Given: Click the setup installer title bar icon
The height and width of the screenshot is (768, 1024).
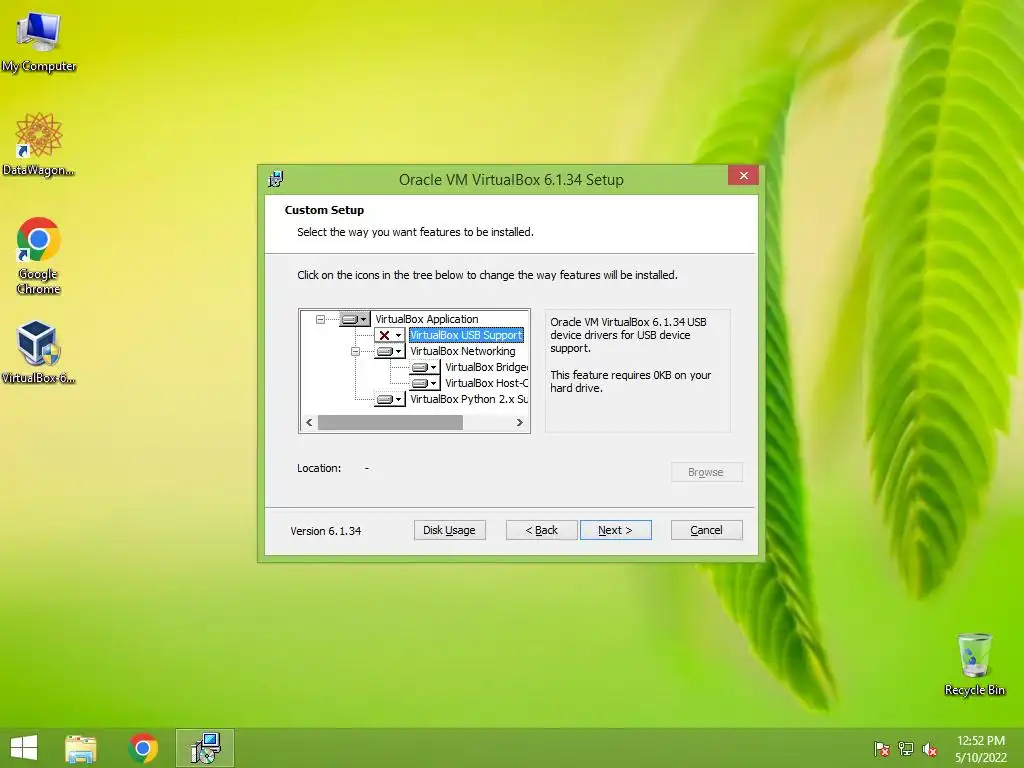Looking at the screenshot, I should coord(276,179).
